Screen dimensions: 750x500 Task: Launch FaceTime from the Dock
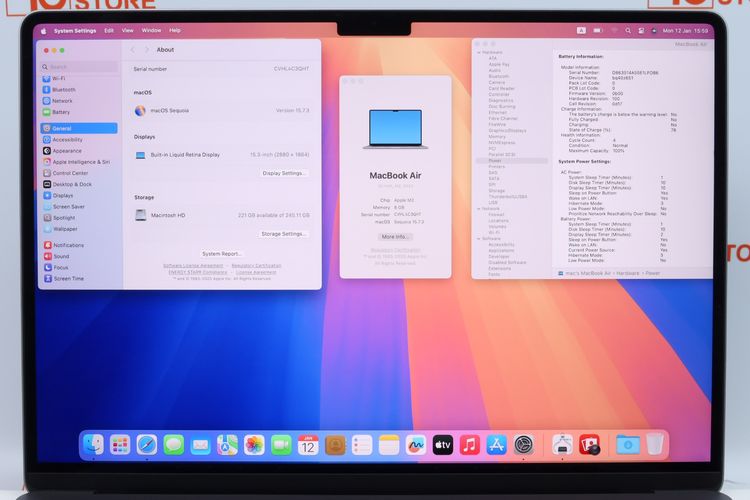pyautogui.click(x=281, y=445)
